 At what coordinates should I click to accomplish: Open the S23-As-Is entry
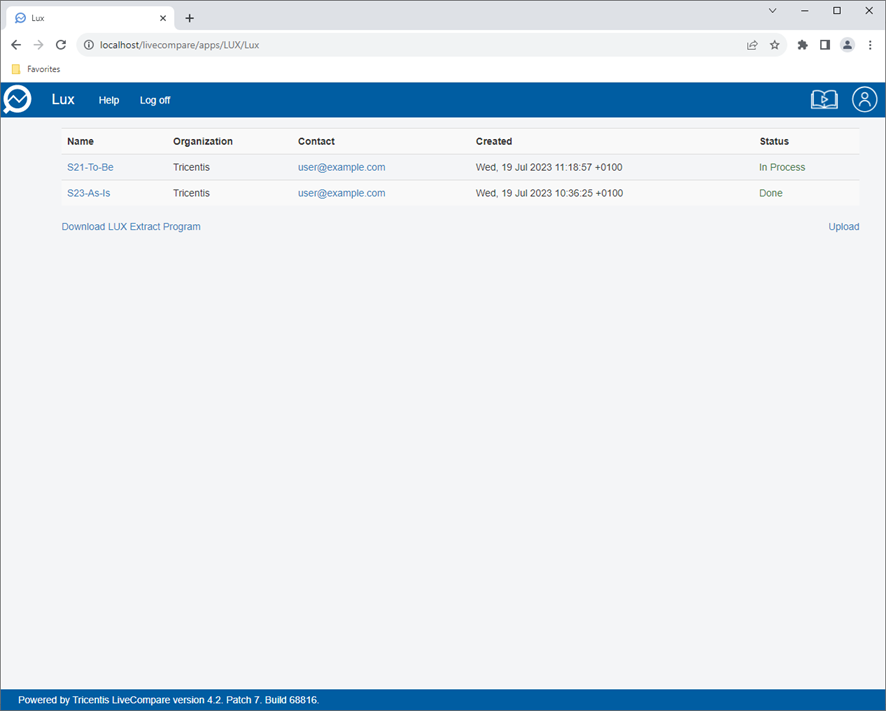pyautogui.click(x=89, y=193)
